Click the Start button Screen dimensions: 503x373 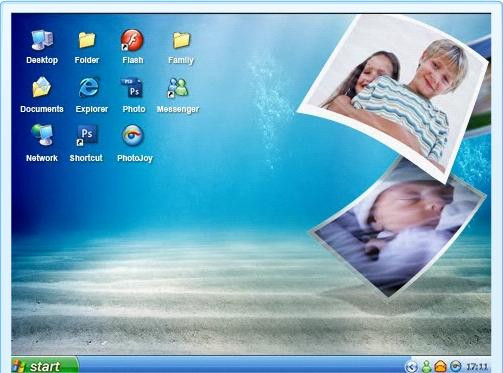point(45,365)
